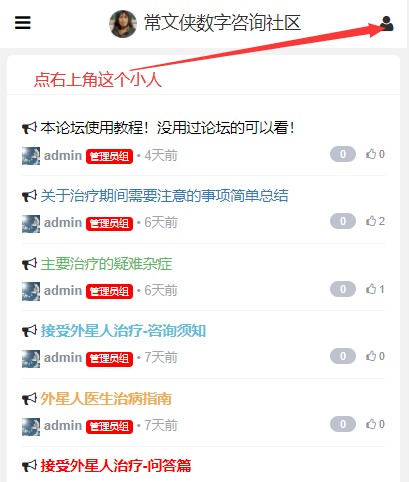The image size is (409, 482).
Task: Click the thumbs-up icon on 本论坛使用教程 post
Action: pos(371,154)
